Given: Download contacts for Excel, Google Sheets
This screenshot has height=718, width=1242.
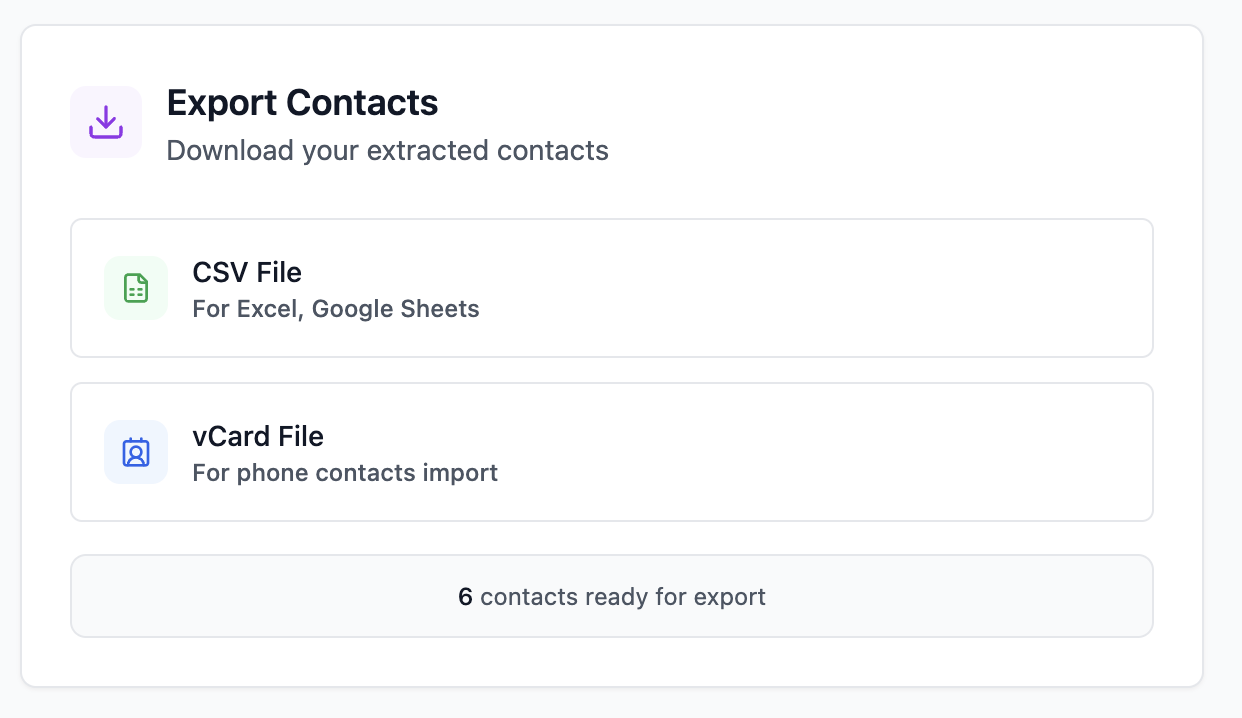Looking at the screenshot, I should click(612, 288).
